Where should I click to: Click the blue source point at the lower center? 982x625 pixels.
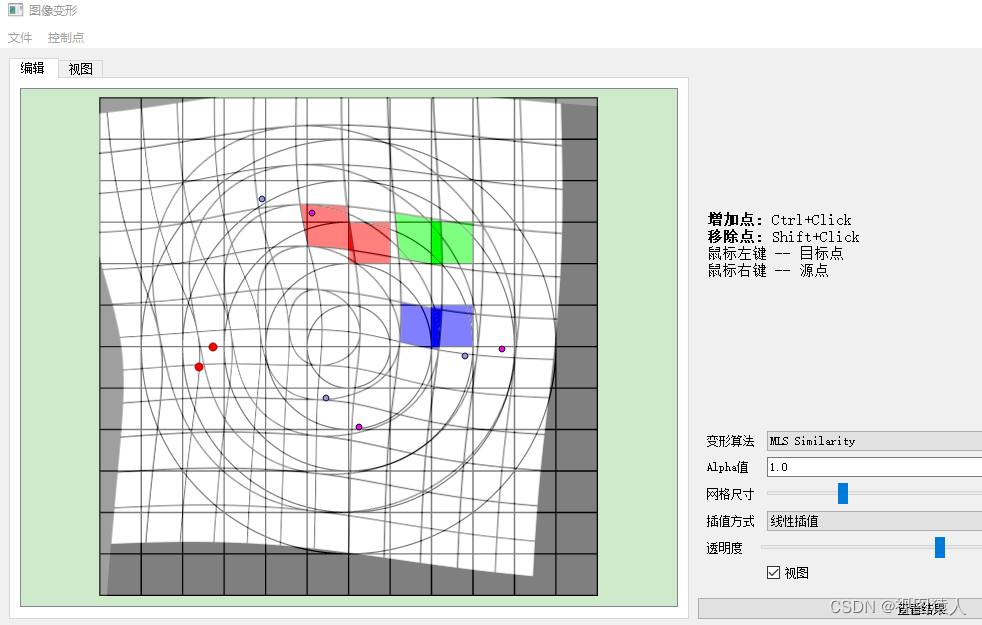(326, 398)
